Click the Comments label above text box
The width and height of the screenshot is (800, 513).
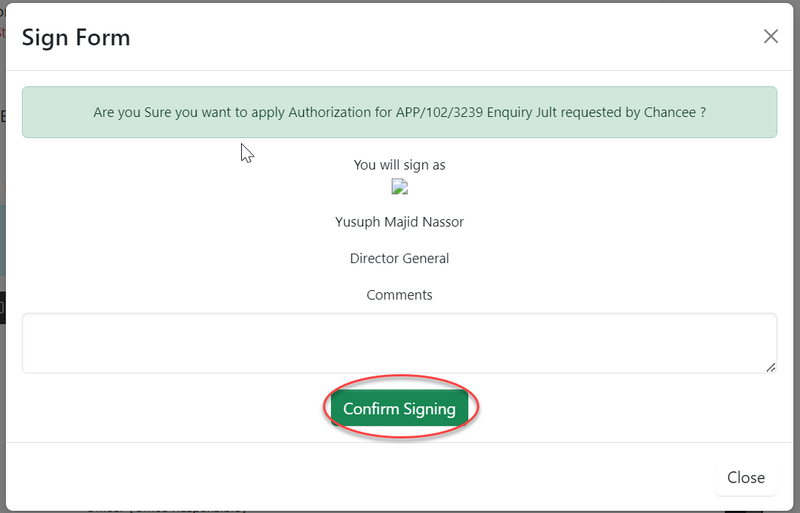pyautogui.click(x=399, y=295)
